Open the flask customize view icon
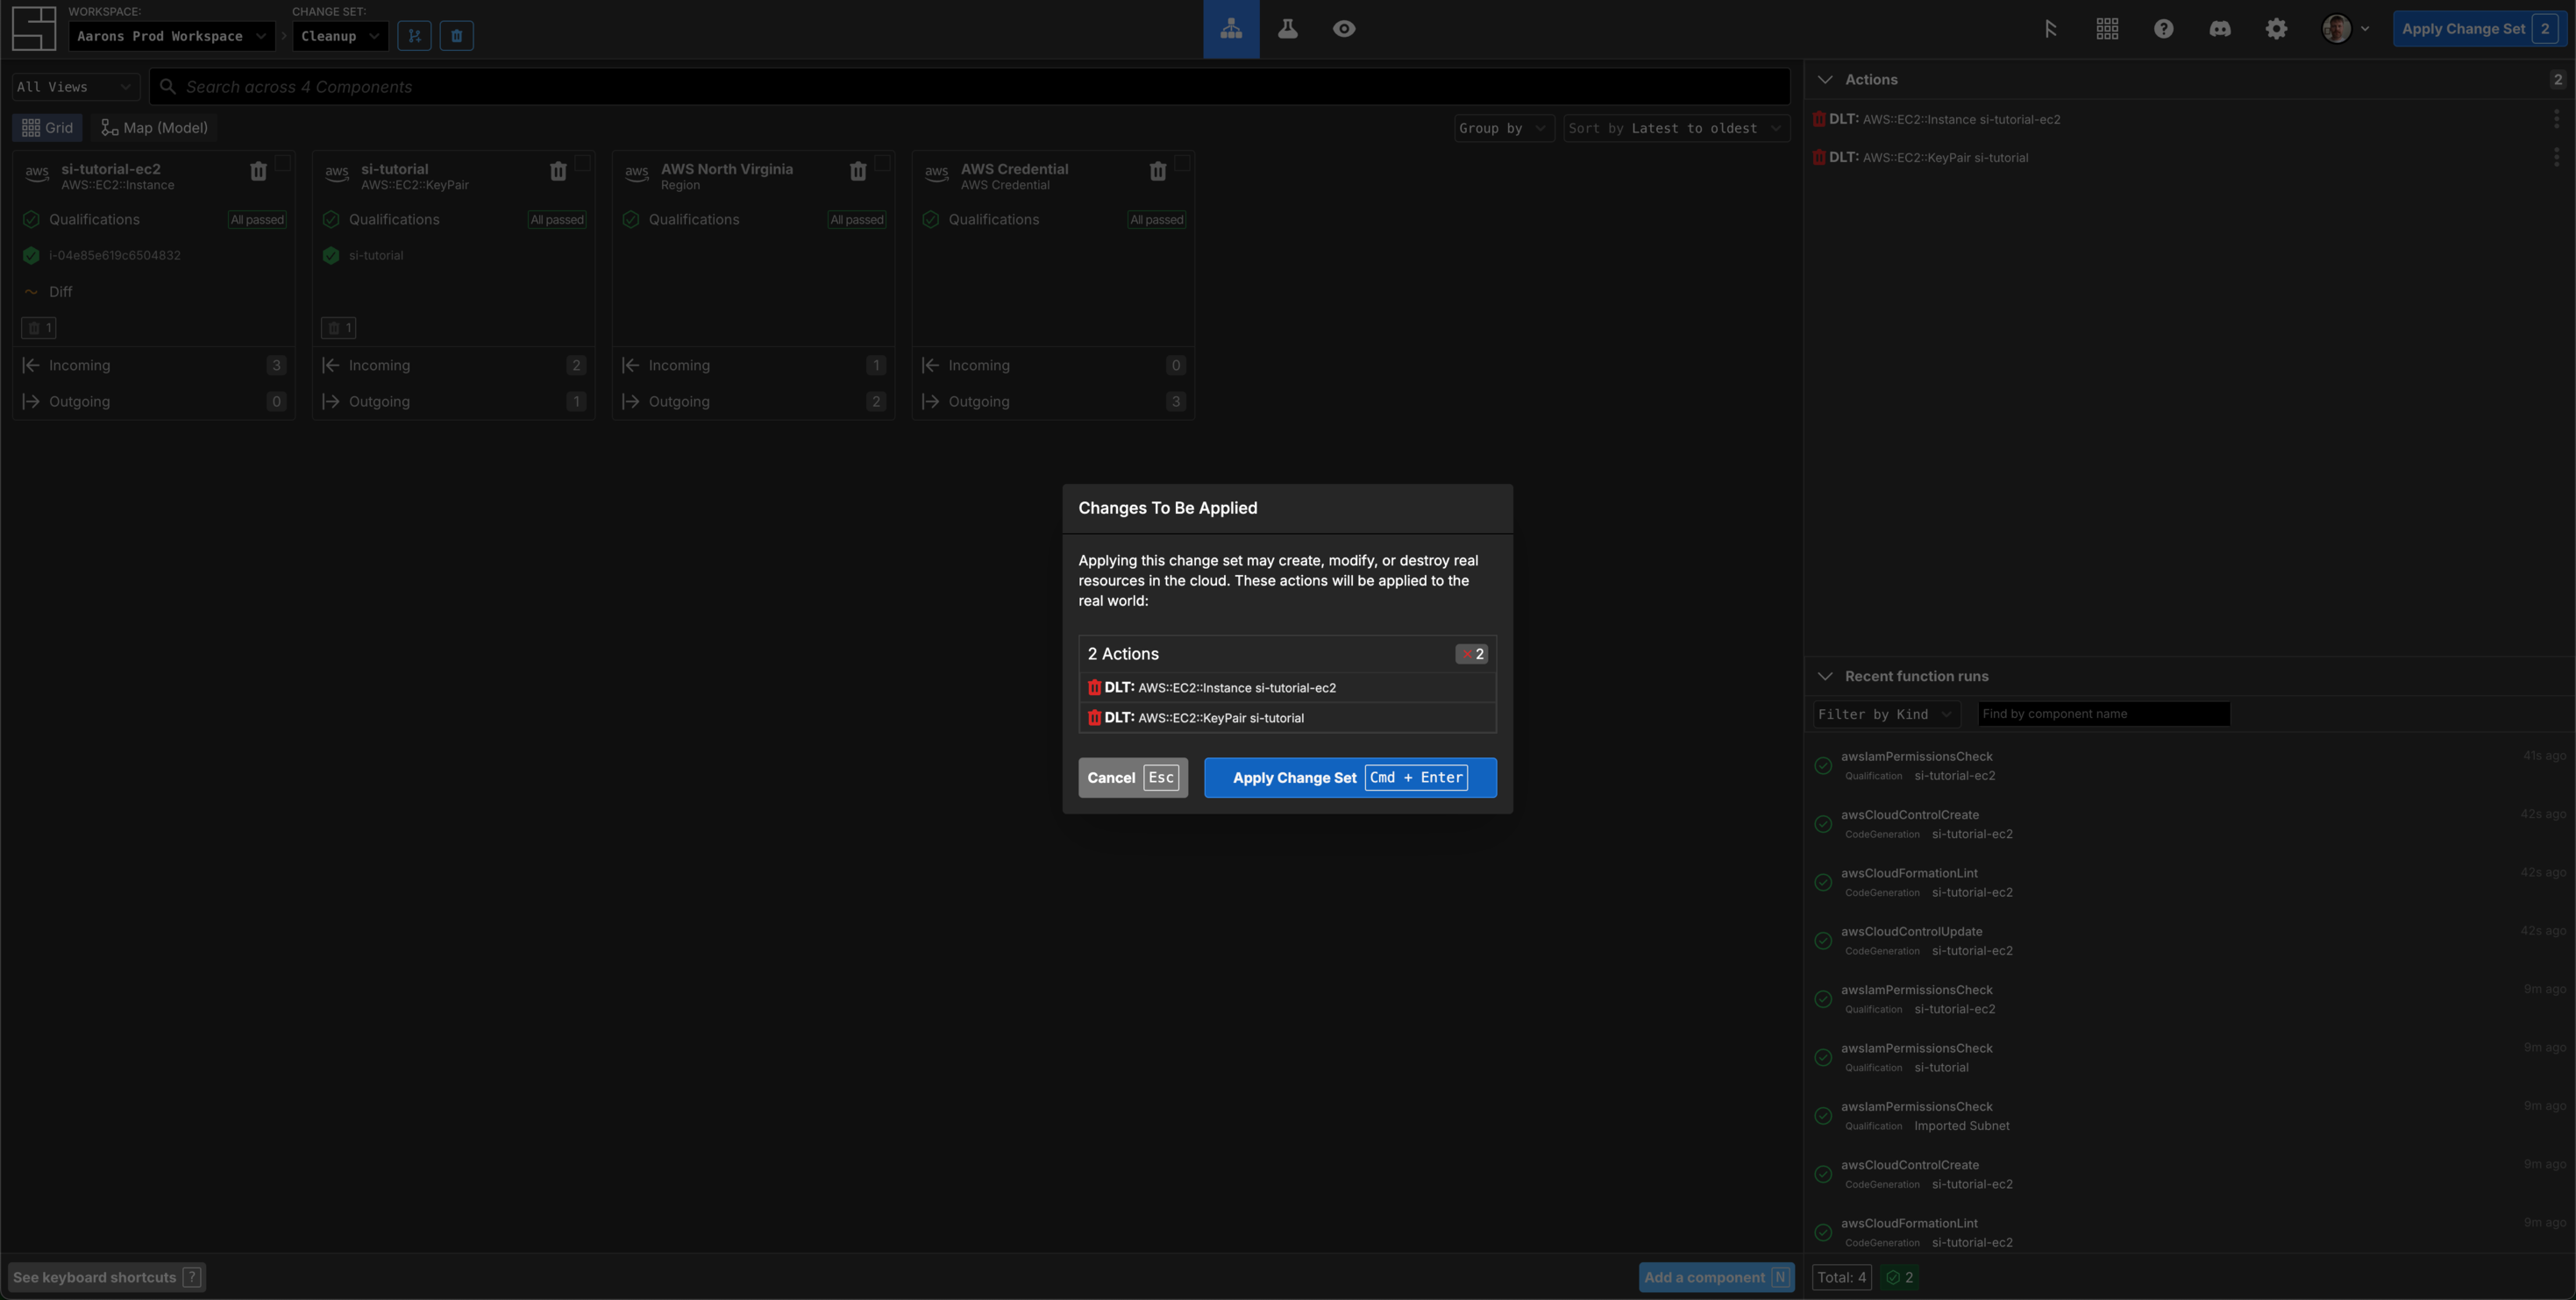 point(1288,29)
